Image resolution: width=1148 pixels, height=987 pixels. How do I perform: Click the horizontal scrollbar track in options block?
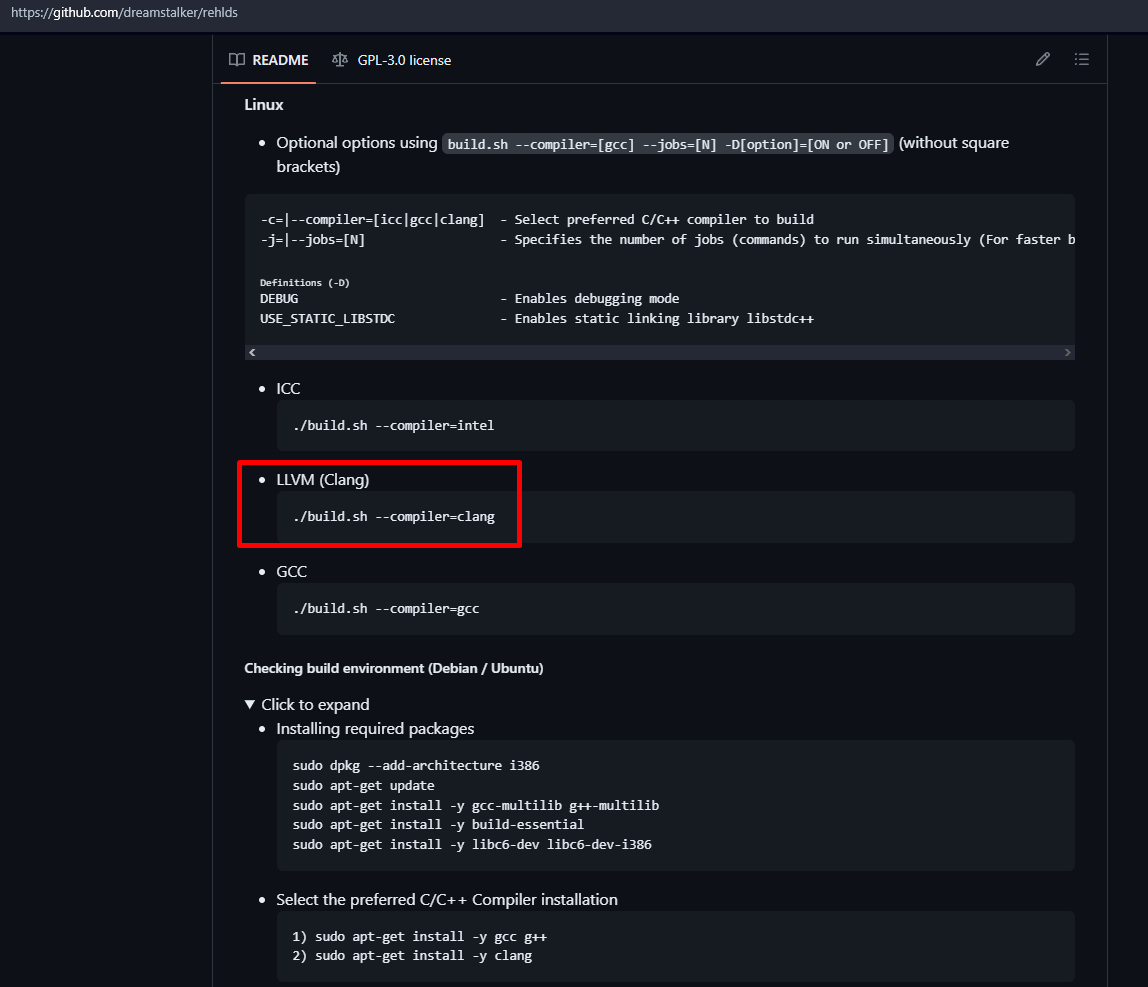pos(660,352)
